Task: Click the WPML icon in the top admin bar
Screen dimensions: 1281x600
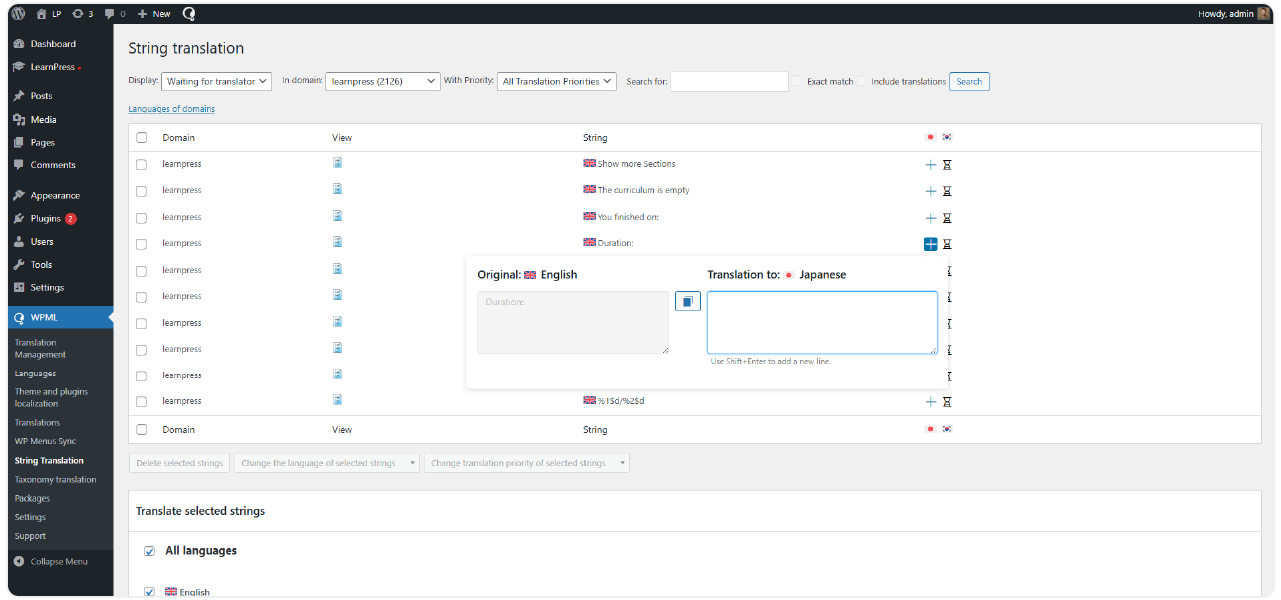Action: pyautogui.click(x=189, y=14)
